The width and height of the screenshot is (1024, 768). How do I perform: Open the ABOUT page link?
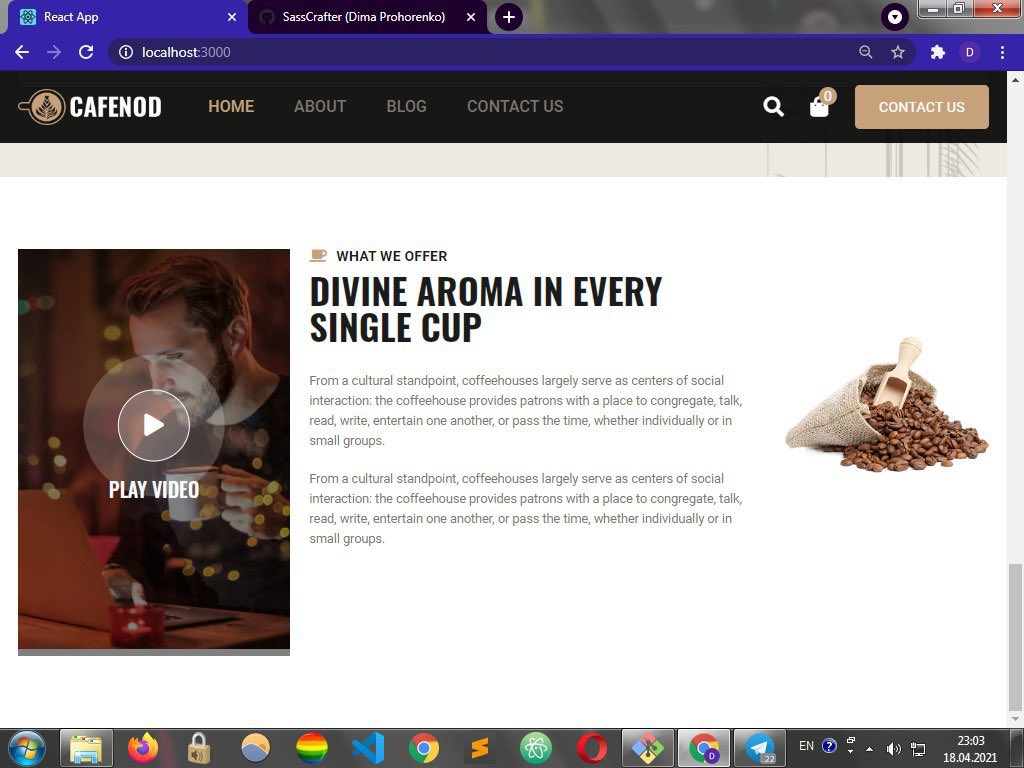tap(320, 106)
